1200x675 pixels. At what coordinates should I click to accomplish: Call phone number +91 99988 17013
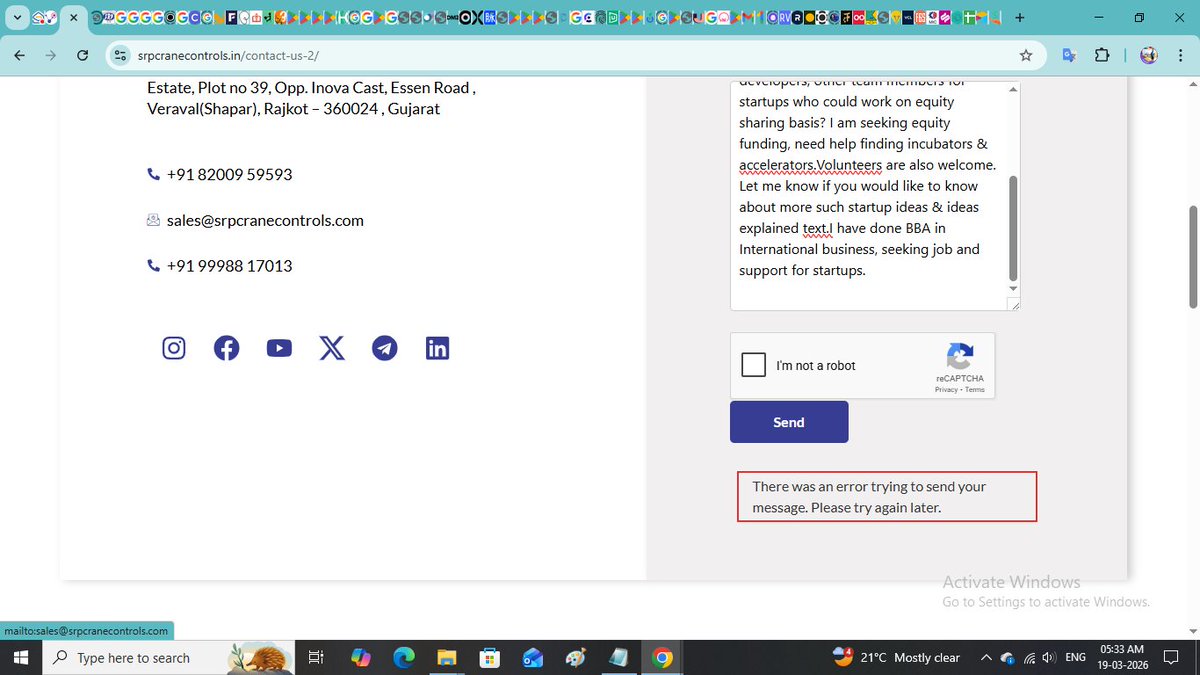230,266
